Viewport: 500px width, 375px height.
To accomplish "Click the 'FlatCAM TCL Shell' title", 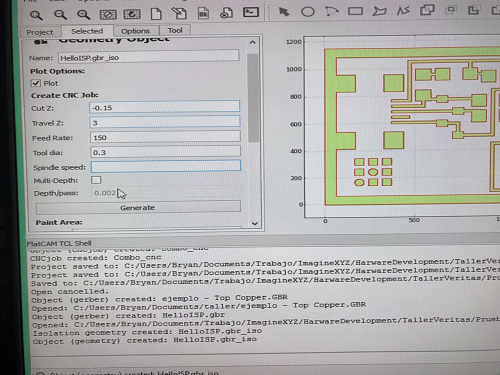I will 59,243.
